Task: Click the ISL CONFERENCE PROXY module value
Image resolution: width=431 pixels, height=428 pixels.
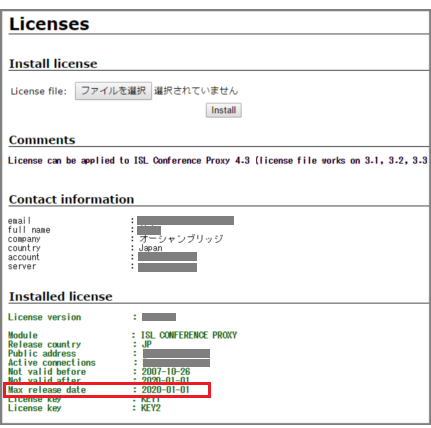Action: [x=189, y=335]
